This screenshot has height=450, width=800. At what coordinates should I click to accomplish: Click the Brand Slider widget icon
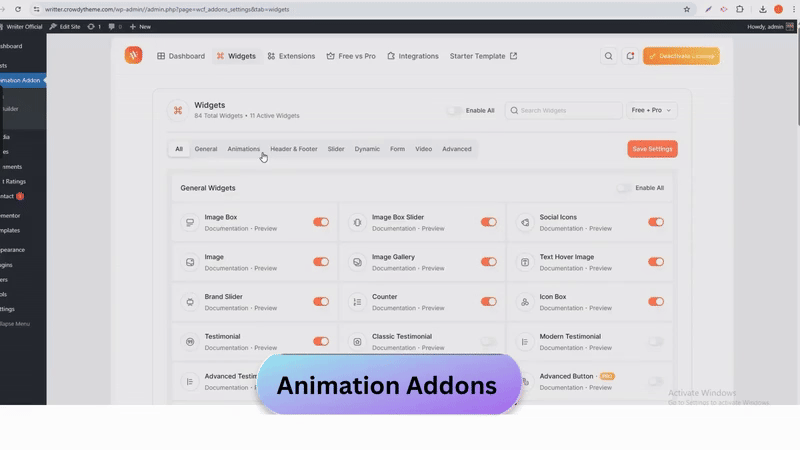tap(190, 302)
